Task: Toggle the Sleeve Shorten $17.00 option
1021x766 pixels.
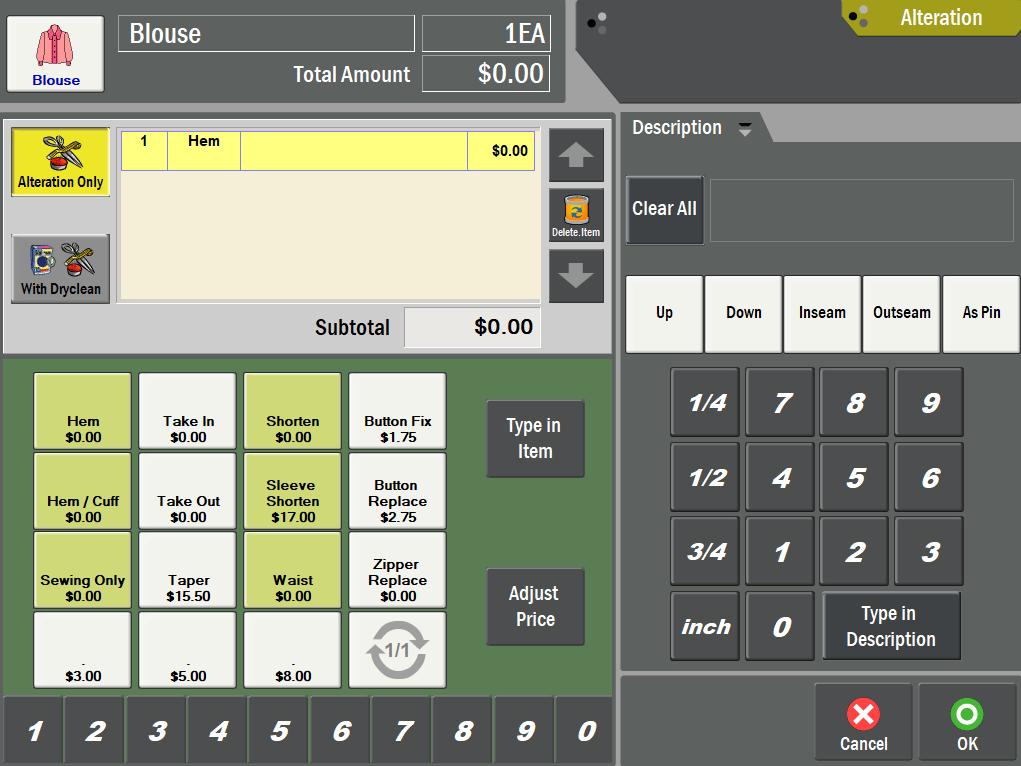Action: click(x=292, y=490)
